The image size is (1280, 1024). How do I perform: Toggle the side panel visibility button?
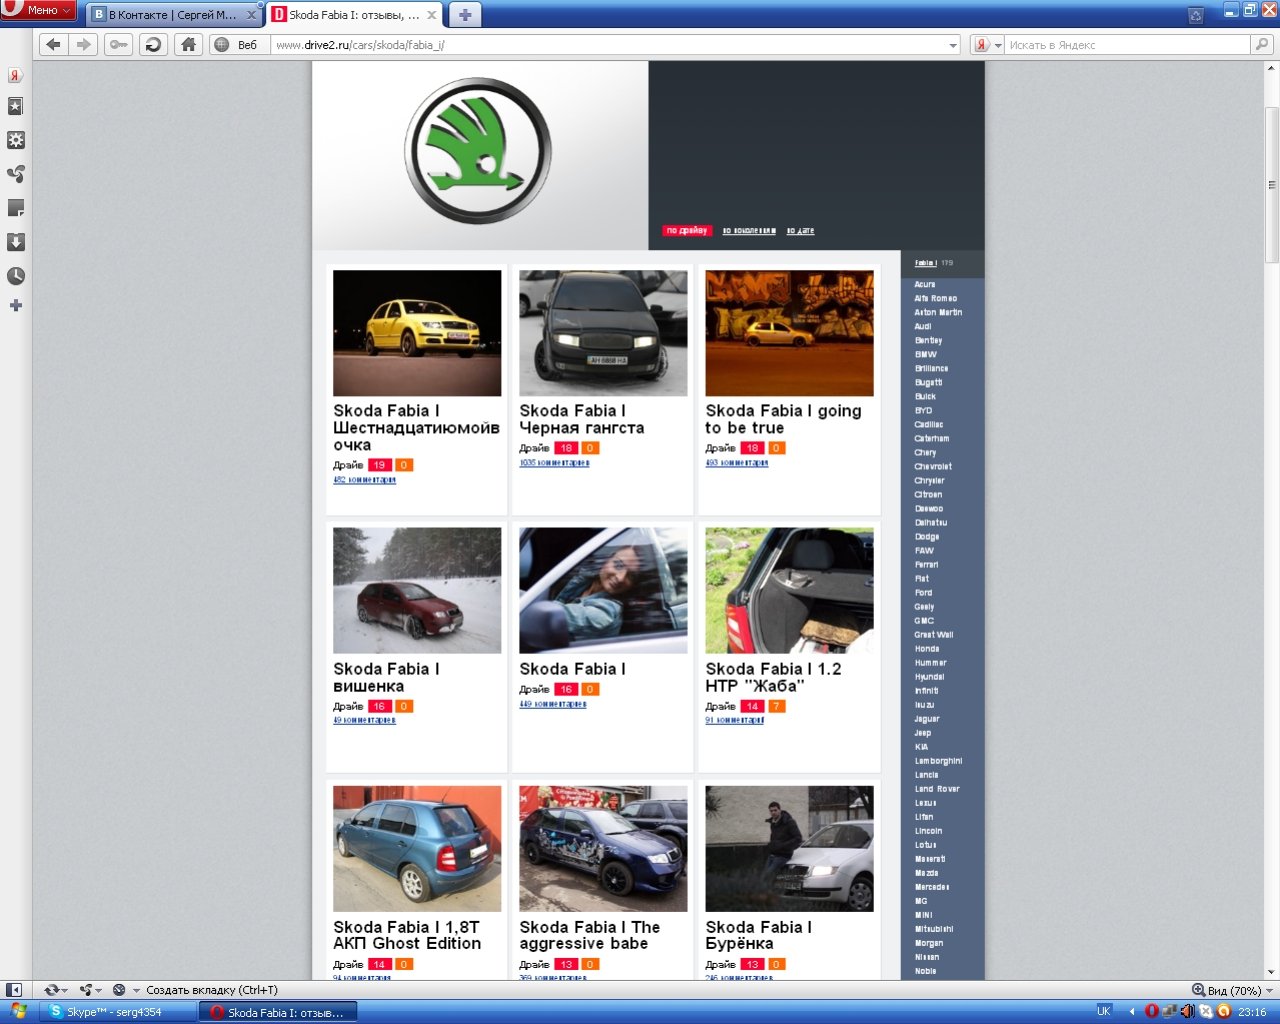(13, 990)
